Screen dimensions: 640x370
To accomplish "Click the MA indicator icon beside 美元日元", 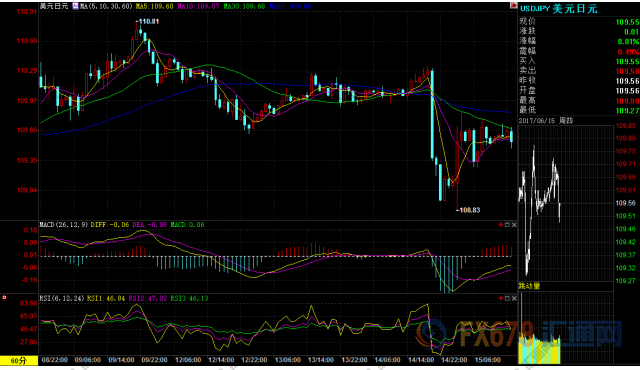I will (76, 6).
